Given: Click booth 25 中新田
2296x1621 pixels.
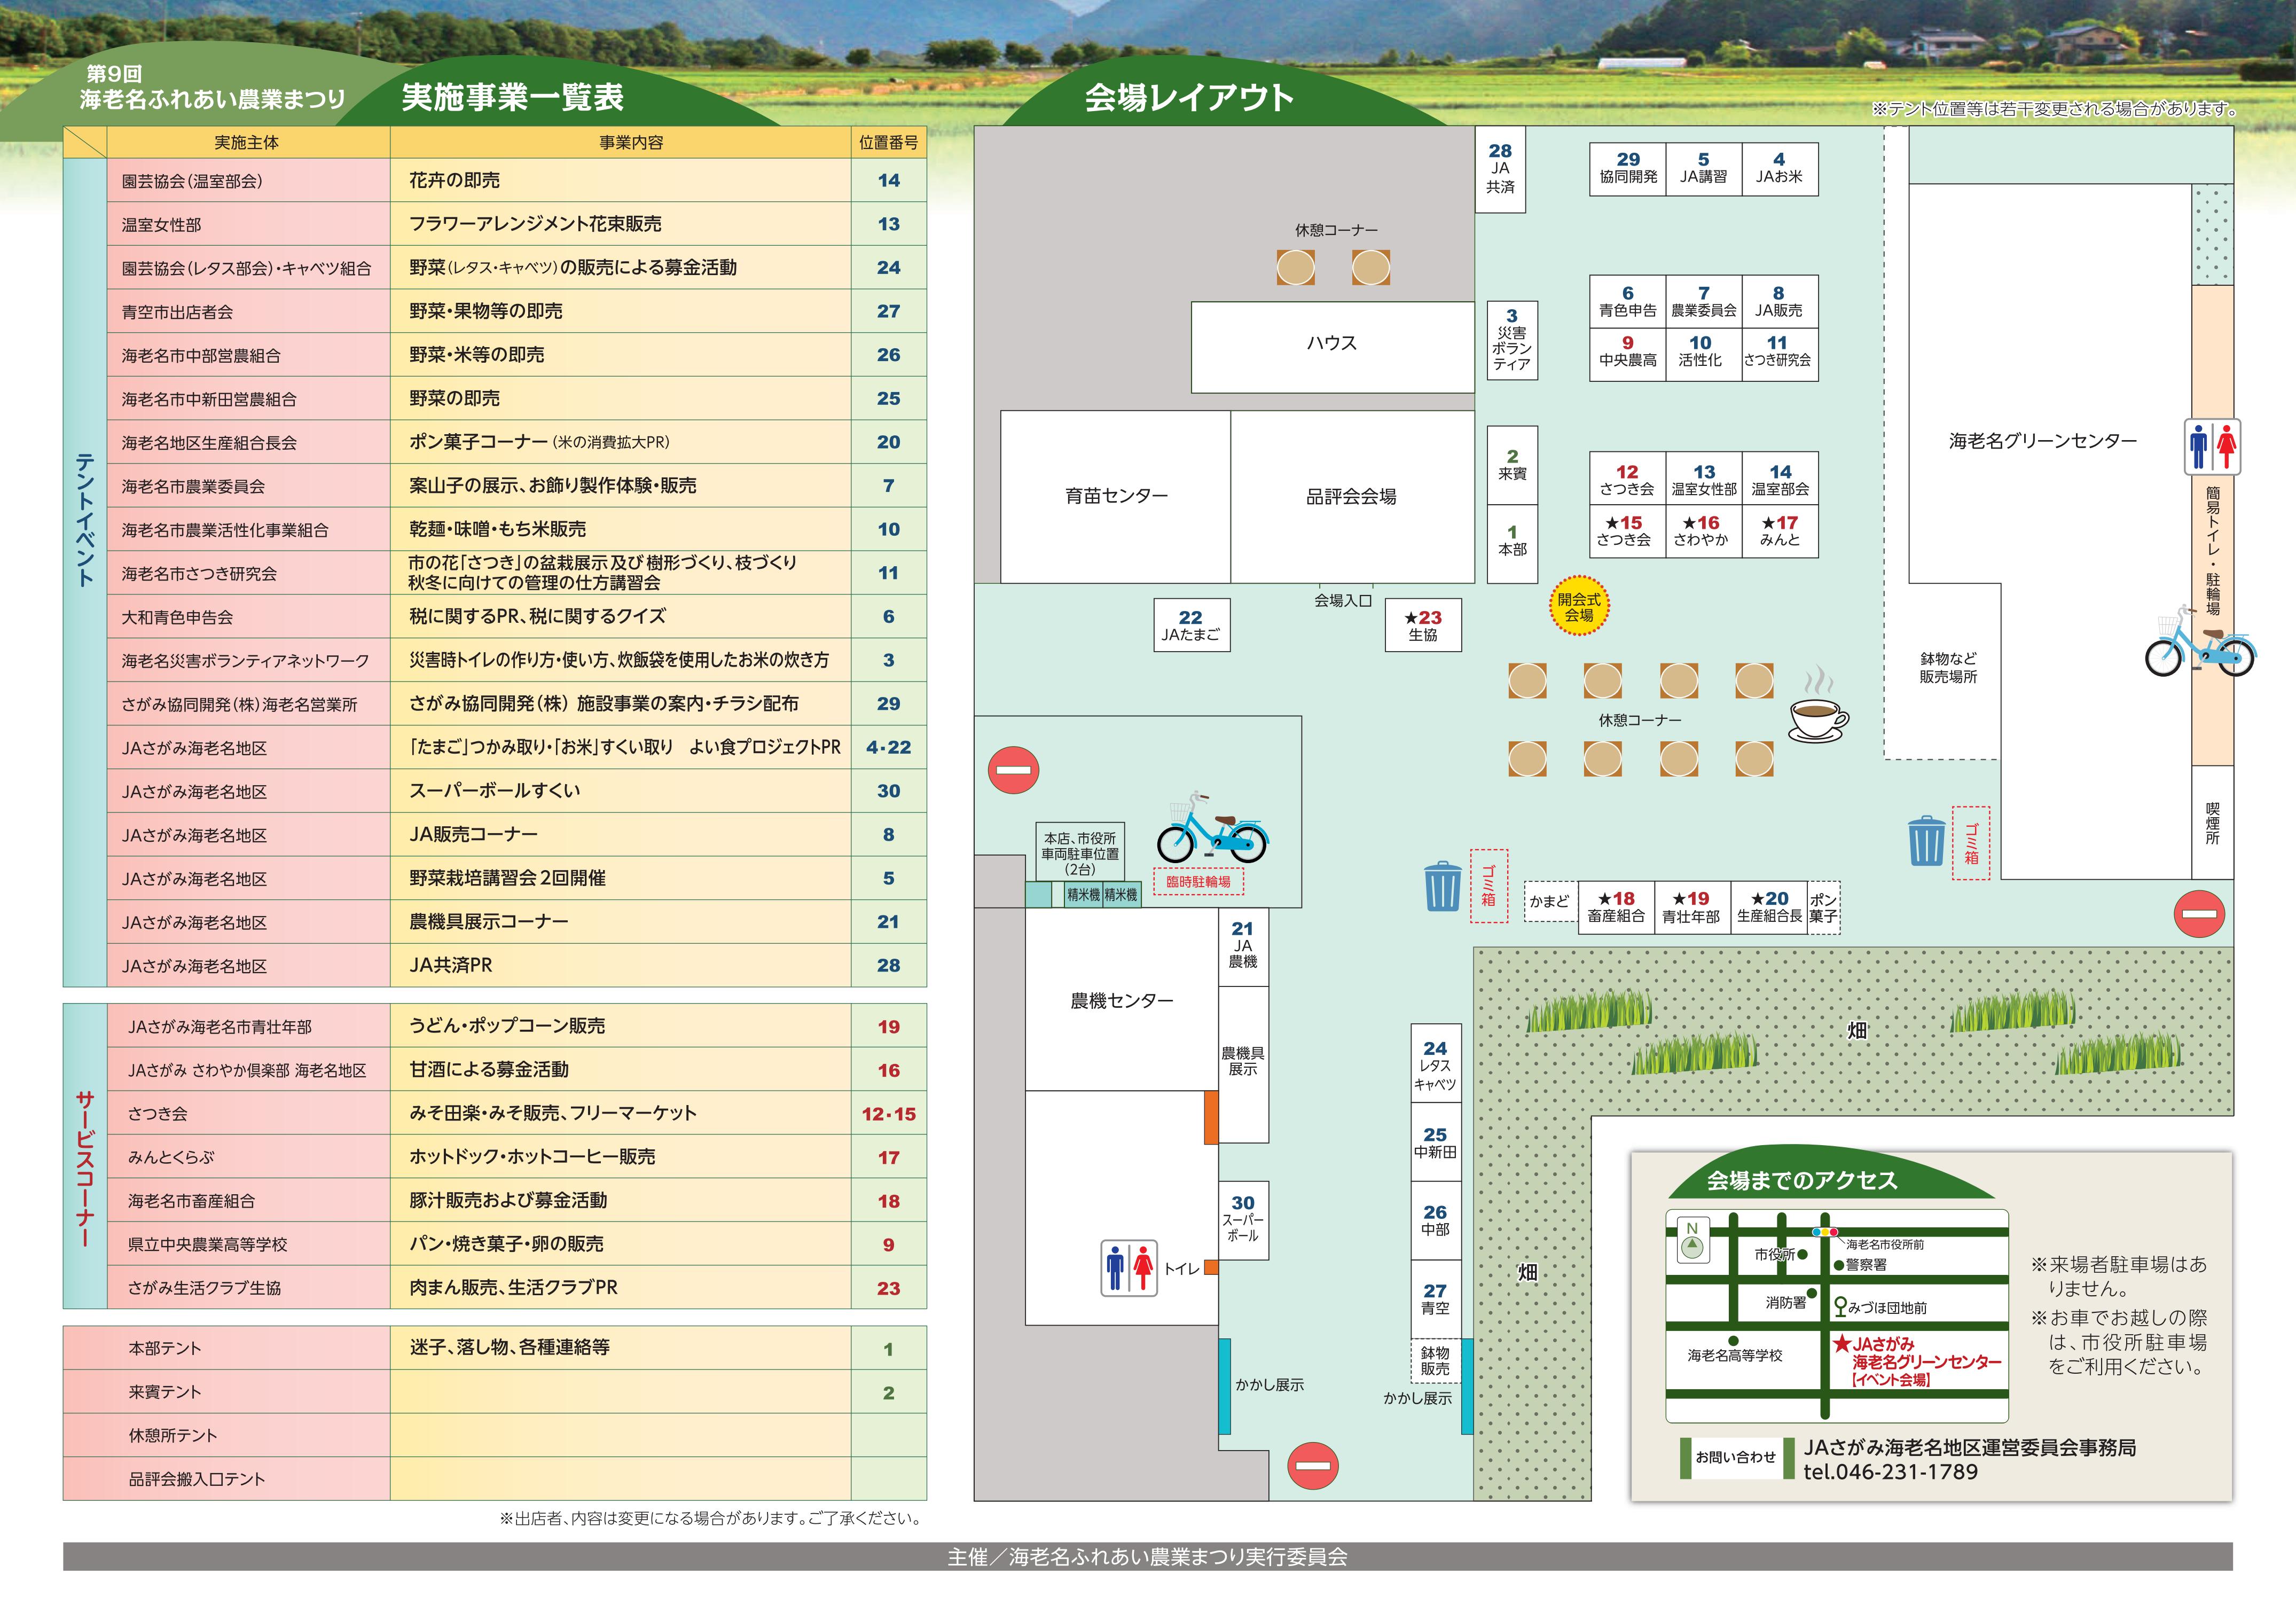Looking at the screenshot, I should (x=1436, y=1142).
